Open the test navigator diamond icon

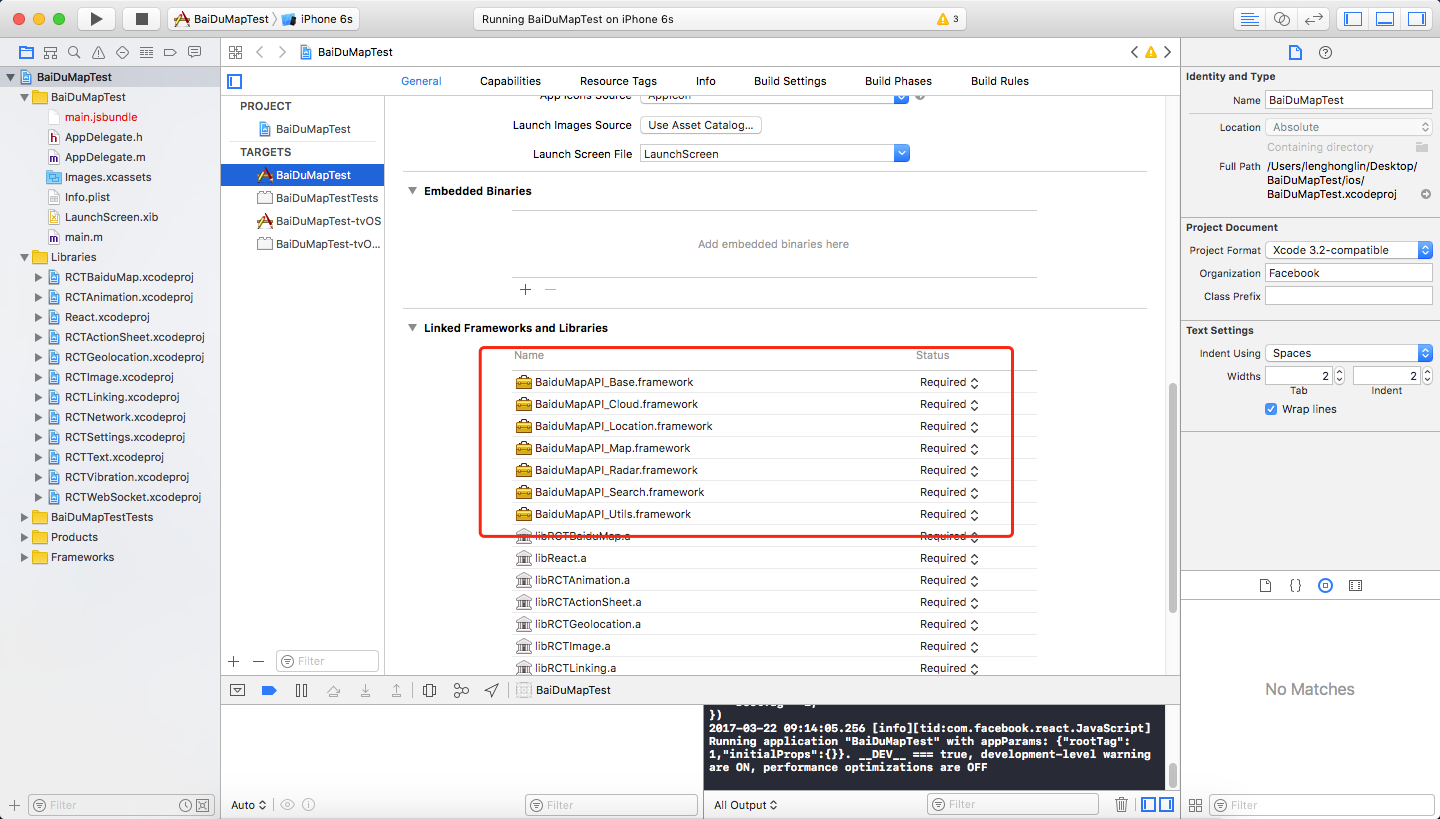[x=122, y=52]
